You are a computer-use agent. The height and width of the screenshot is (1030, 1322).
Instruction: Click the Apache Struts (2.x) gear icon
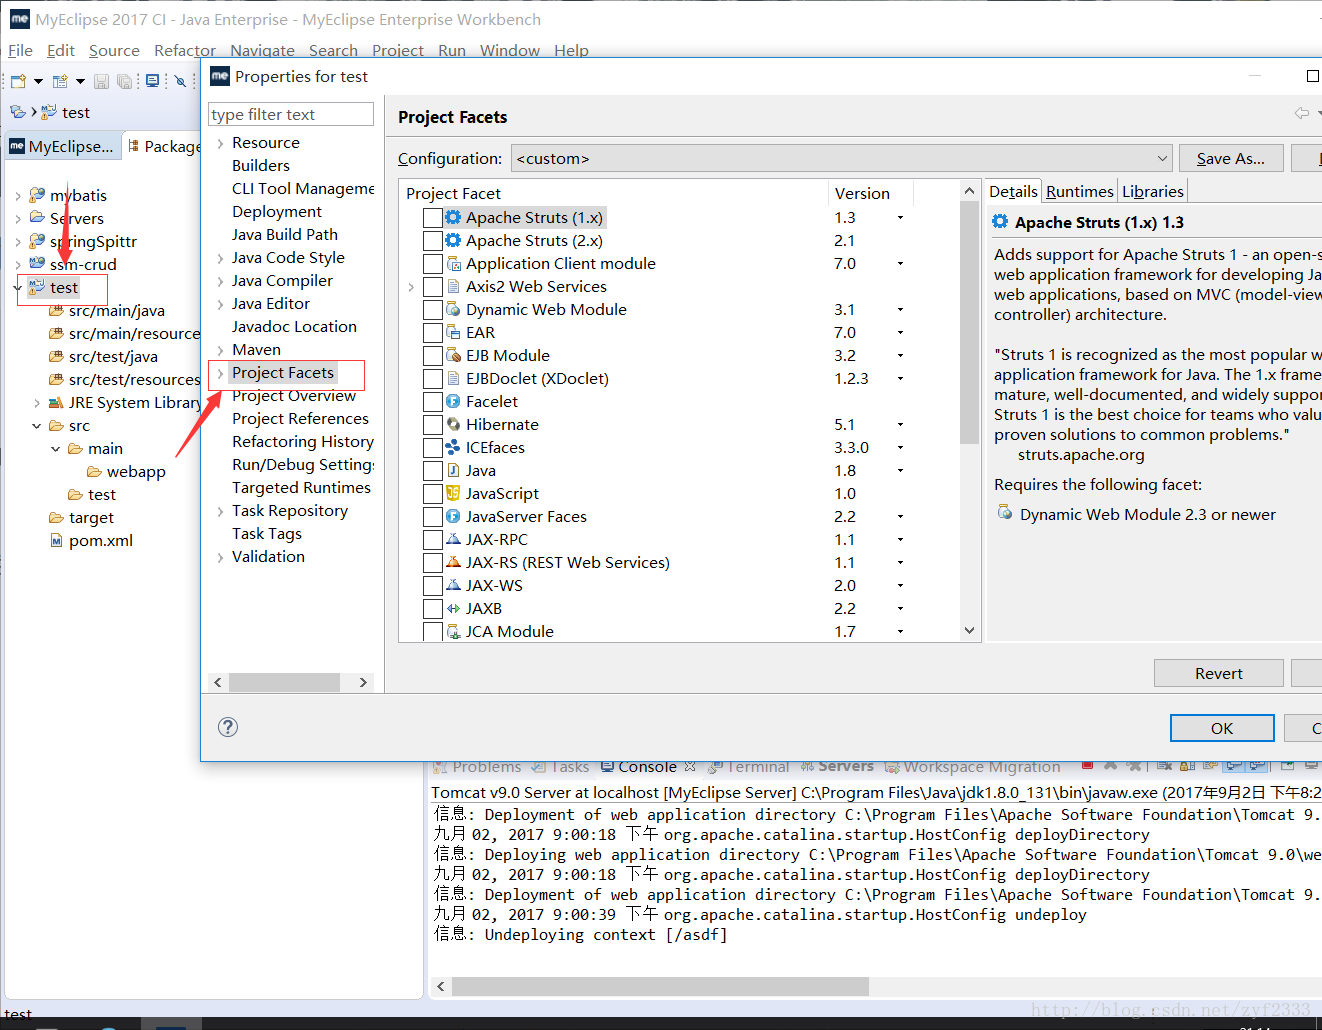[x=453, y=240]
